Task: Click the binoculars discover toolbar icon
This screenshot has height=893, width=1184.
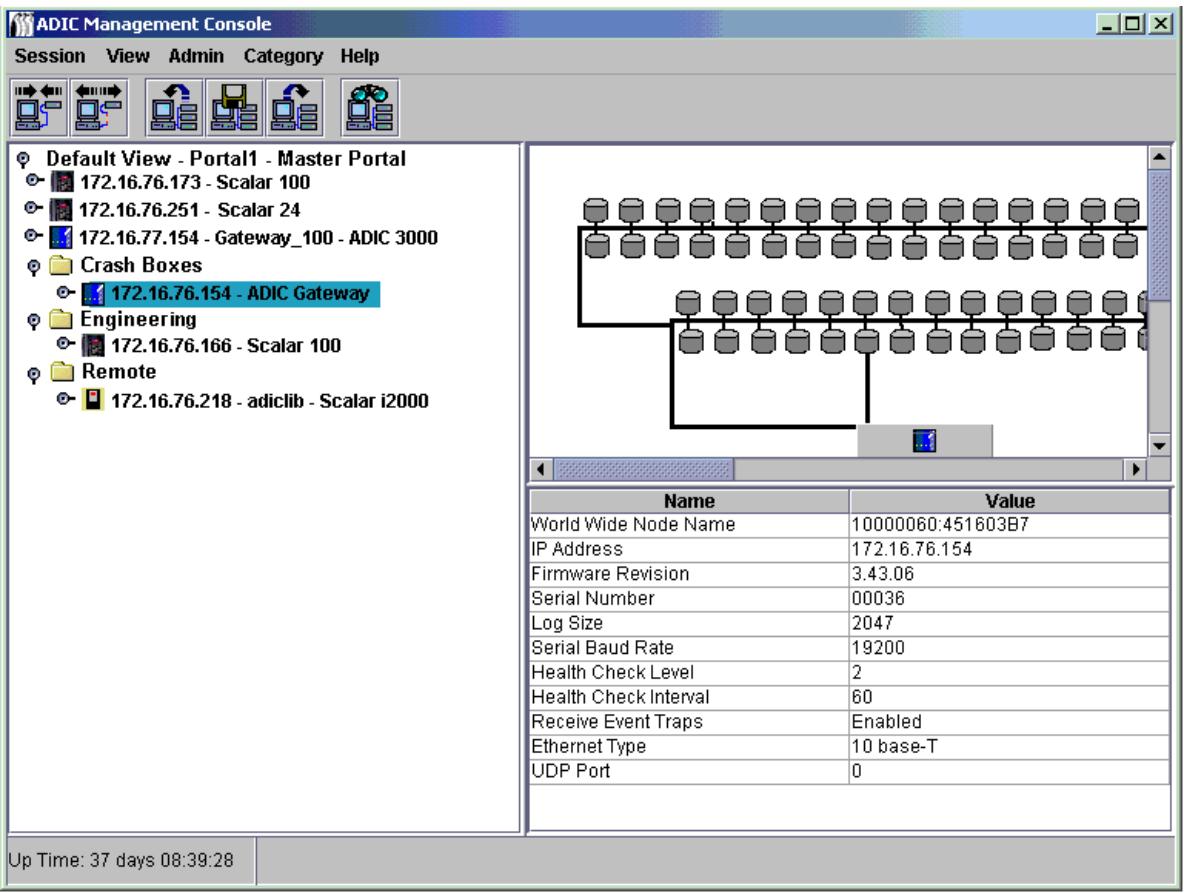Action: (x=370, y=107)
